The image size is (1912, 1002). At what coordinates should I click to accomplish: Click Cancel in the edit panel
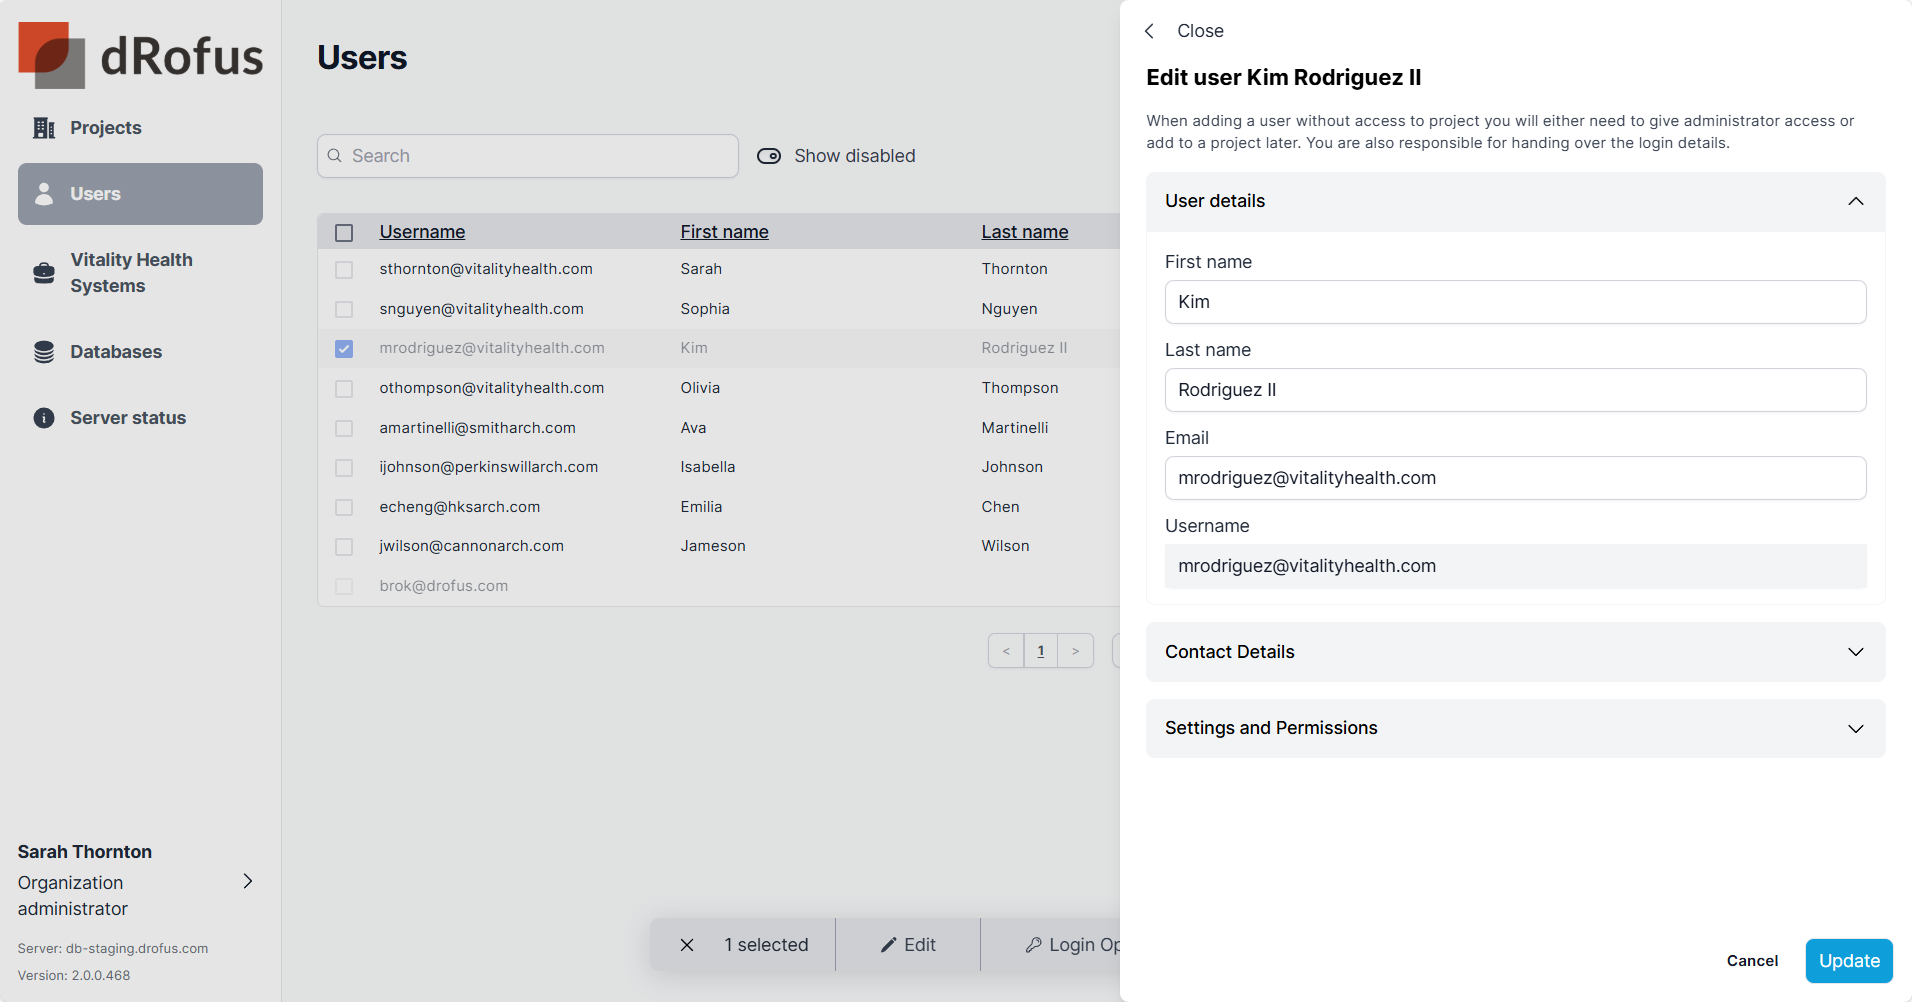pos(1752,961)
